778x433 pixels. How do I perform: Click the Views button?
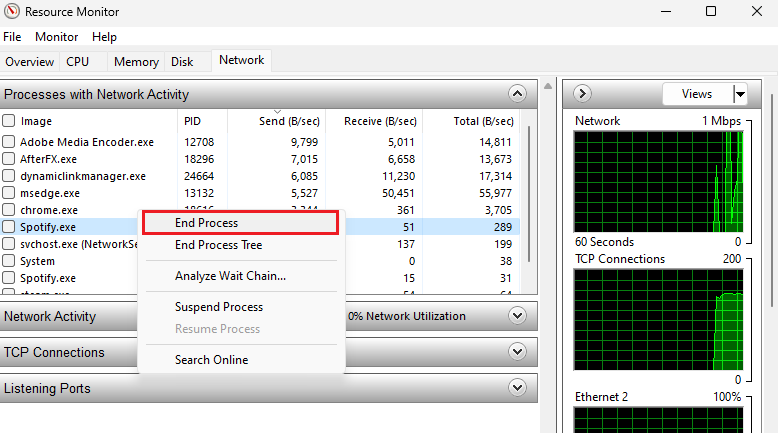697,94
